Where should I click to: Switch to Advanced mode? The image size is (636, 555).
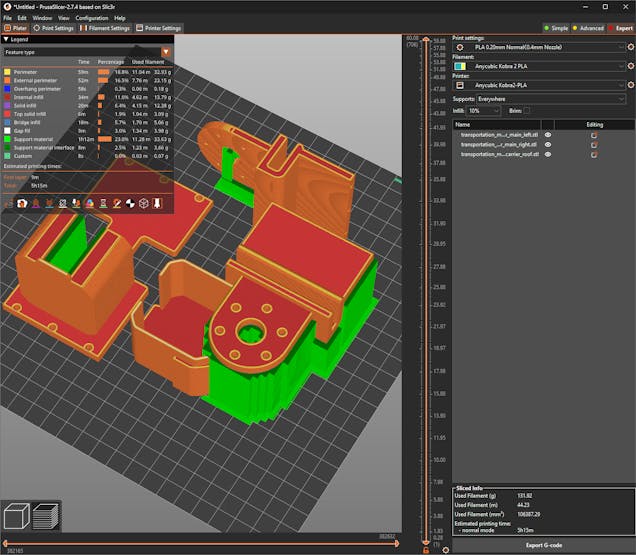[587, 28]
